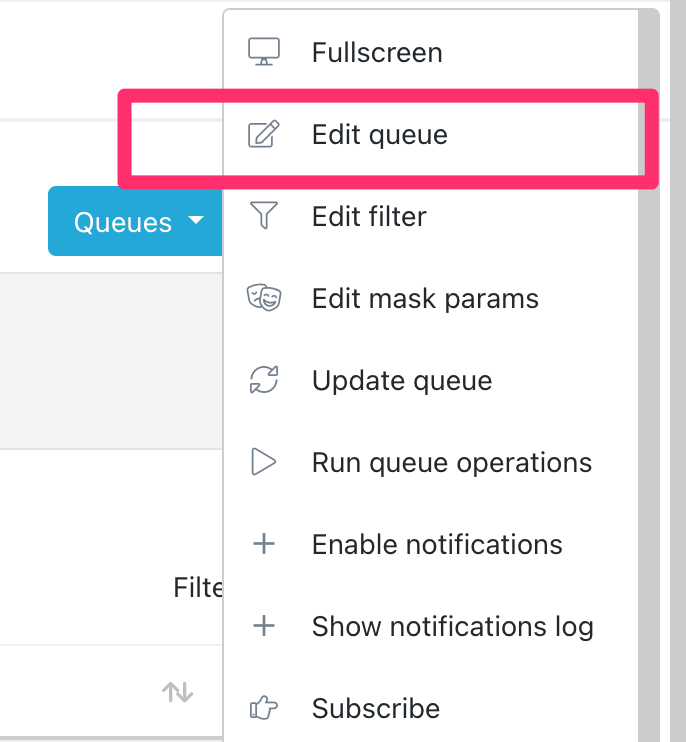Screen dimensions: 686x742
Task: Click the Run queue operations play icon
Action: [x=264, y=462]
